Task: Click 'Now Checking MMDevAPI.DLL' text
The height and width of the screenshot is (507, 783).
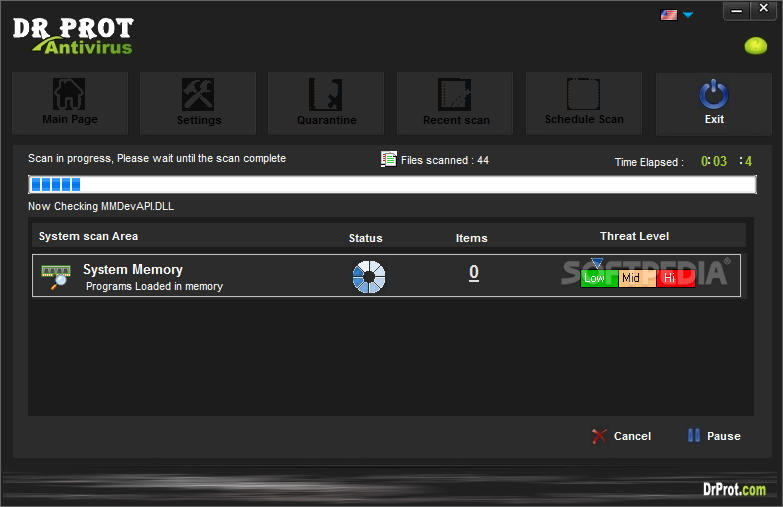Action: (101, 206)
